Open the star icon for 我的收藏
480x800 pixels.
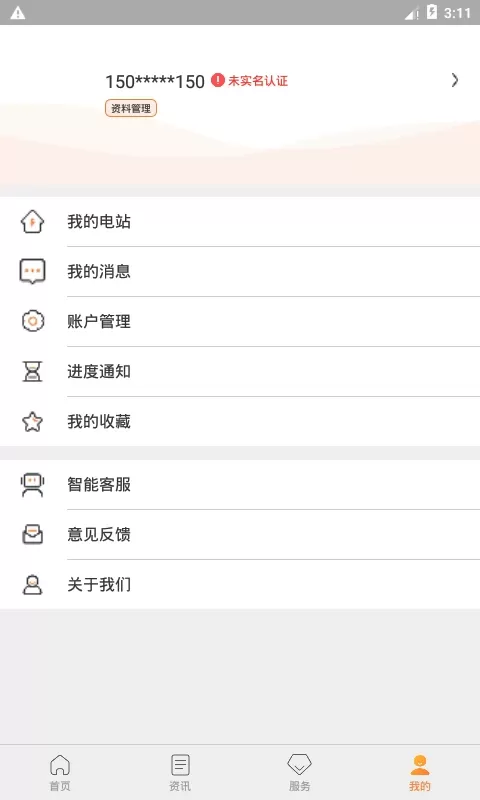[32, 421]
